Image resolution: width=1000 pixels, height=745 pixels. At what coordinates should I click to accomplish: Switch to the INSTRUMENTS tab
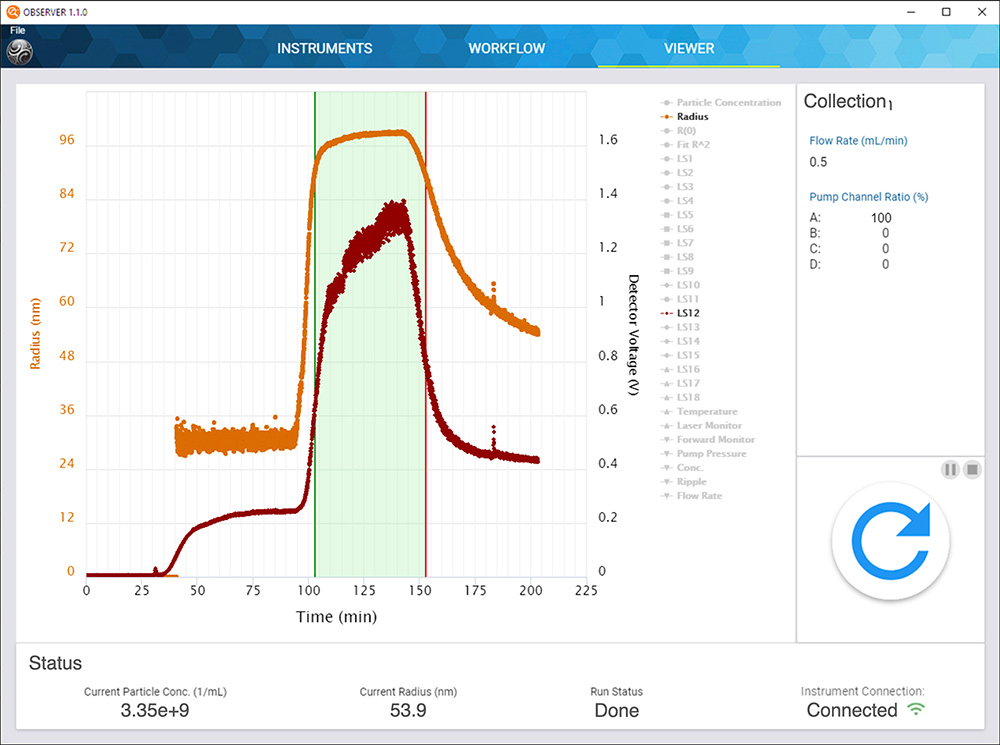[324, 48]
